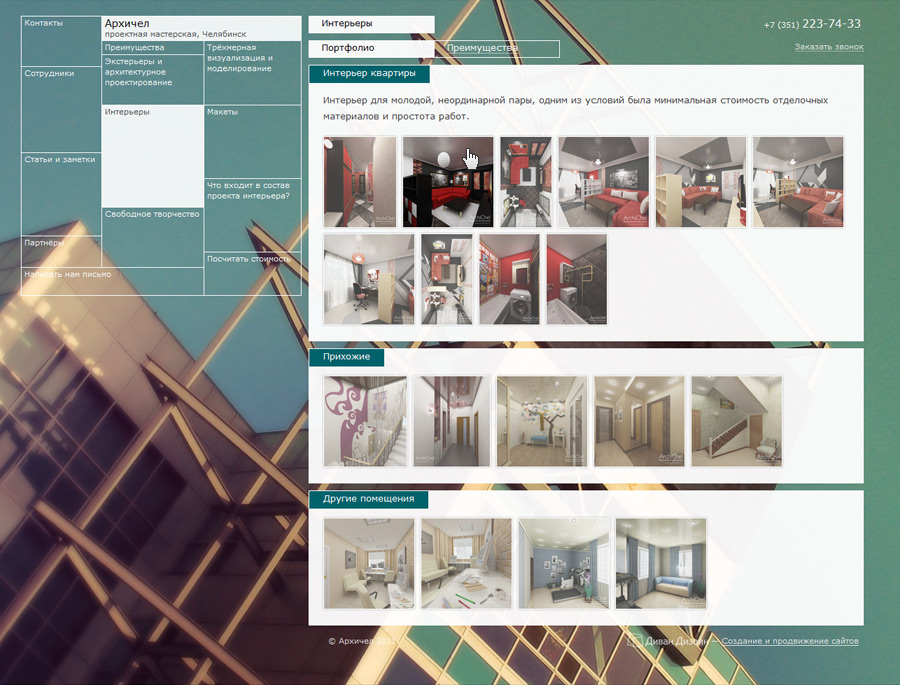900x685 pixels.
Task: Click the Интерьер квартиры heading
Action: 369,73
